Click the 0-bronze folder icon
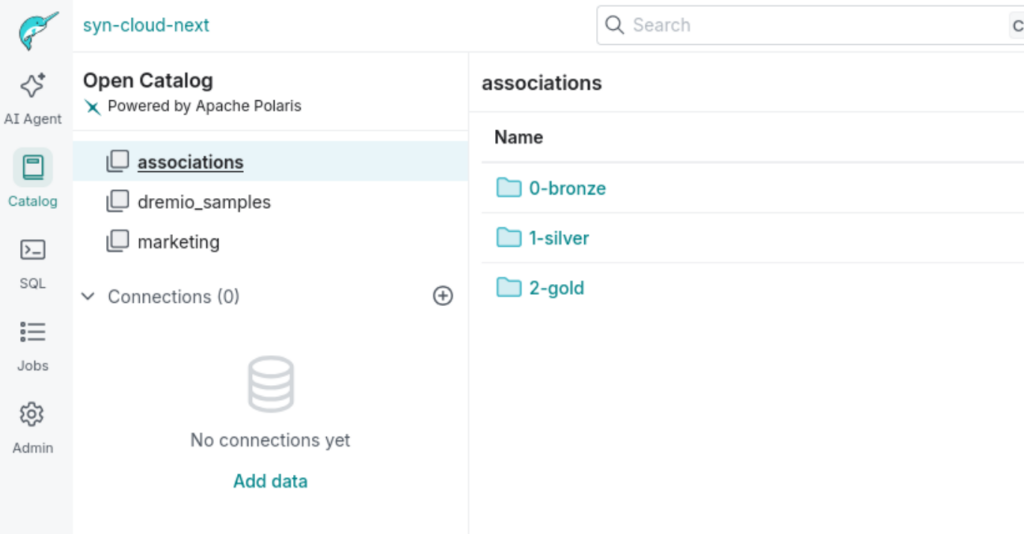The image size is (1024, 534). [x=509, y=187]
